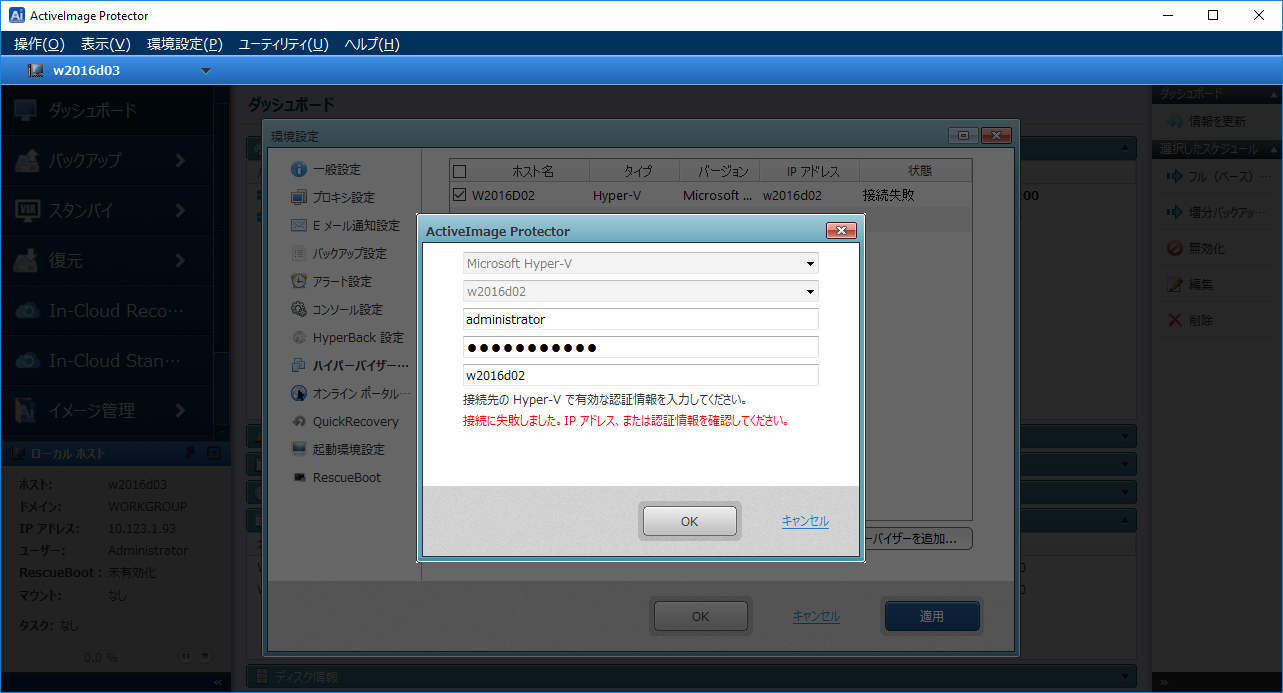Click the 0.0 % task progress bar

point(97,657)
